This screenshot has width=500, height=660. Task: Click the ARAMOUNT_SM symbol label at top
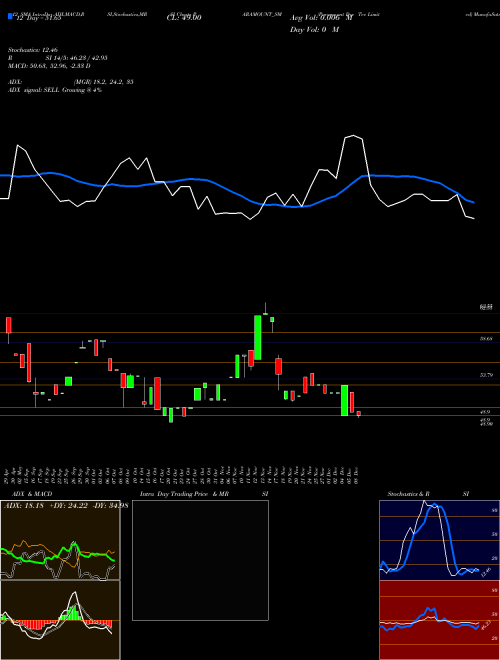(x=262, y=14)
